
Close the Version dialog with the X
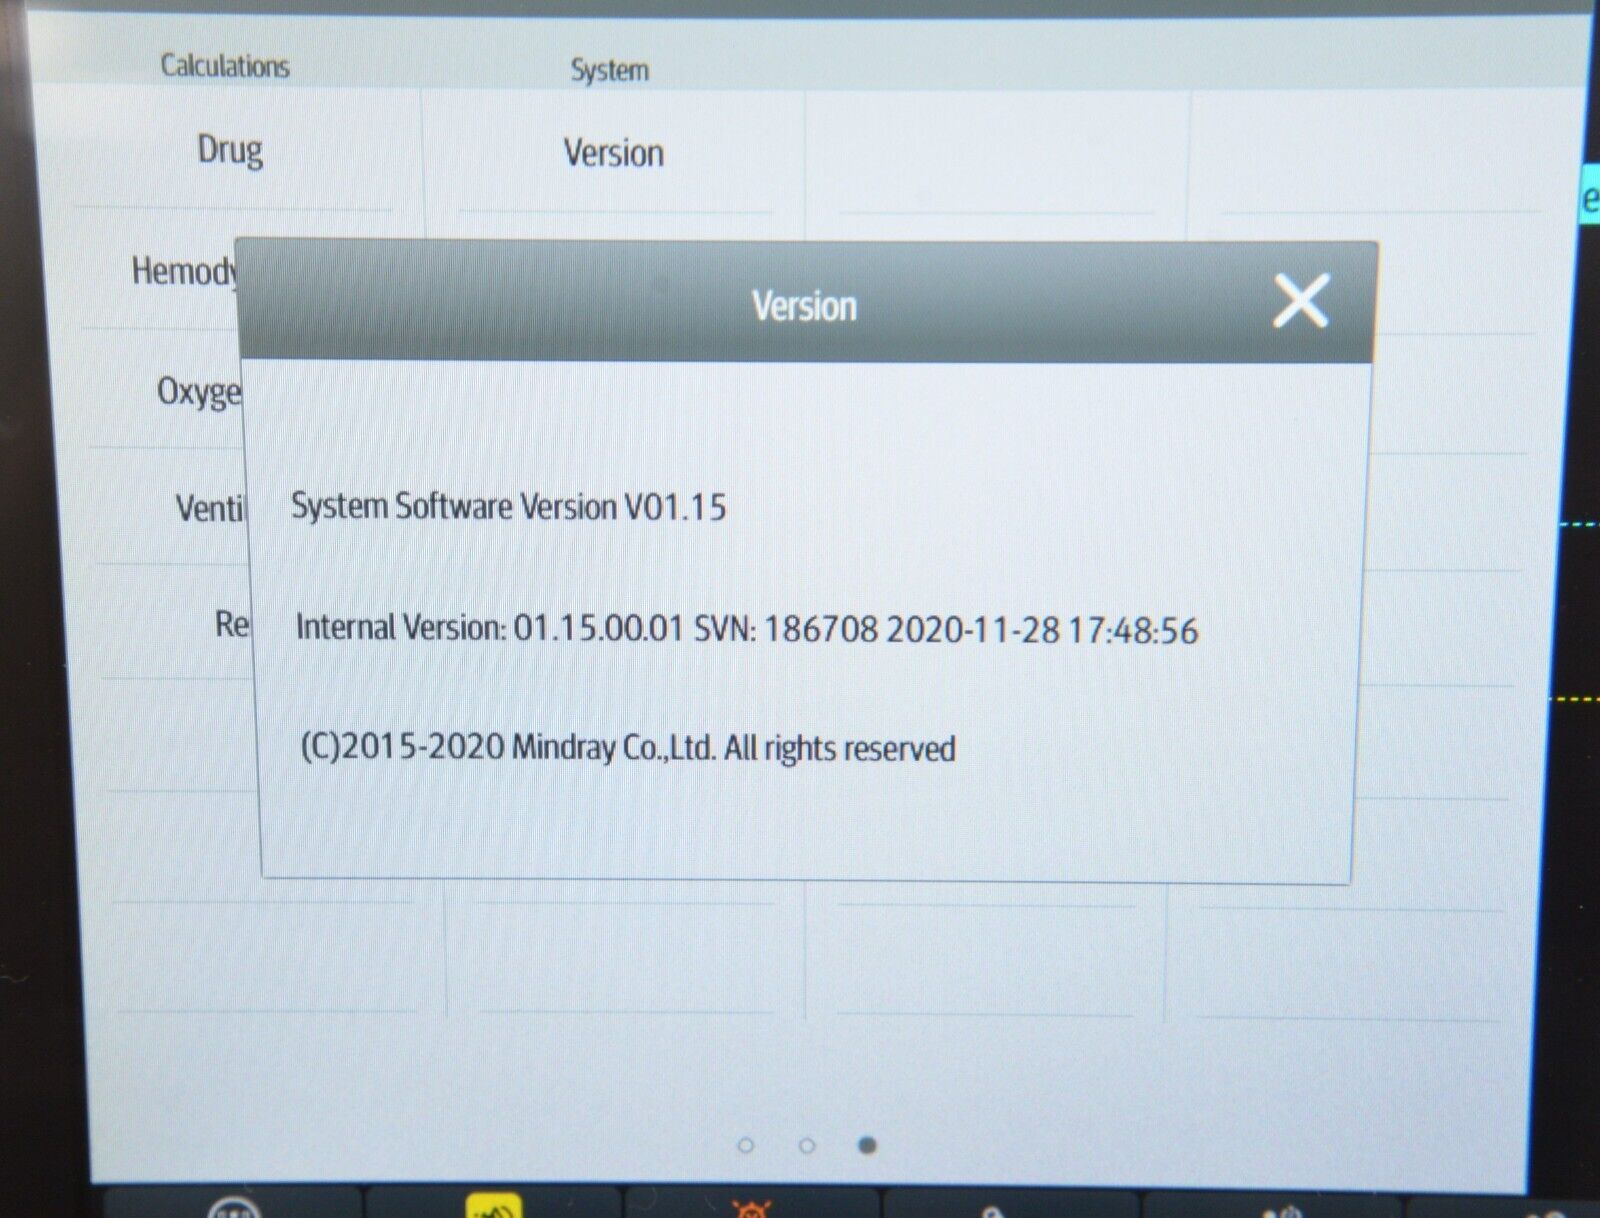pyautogui.click(x=1300, y=301)
